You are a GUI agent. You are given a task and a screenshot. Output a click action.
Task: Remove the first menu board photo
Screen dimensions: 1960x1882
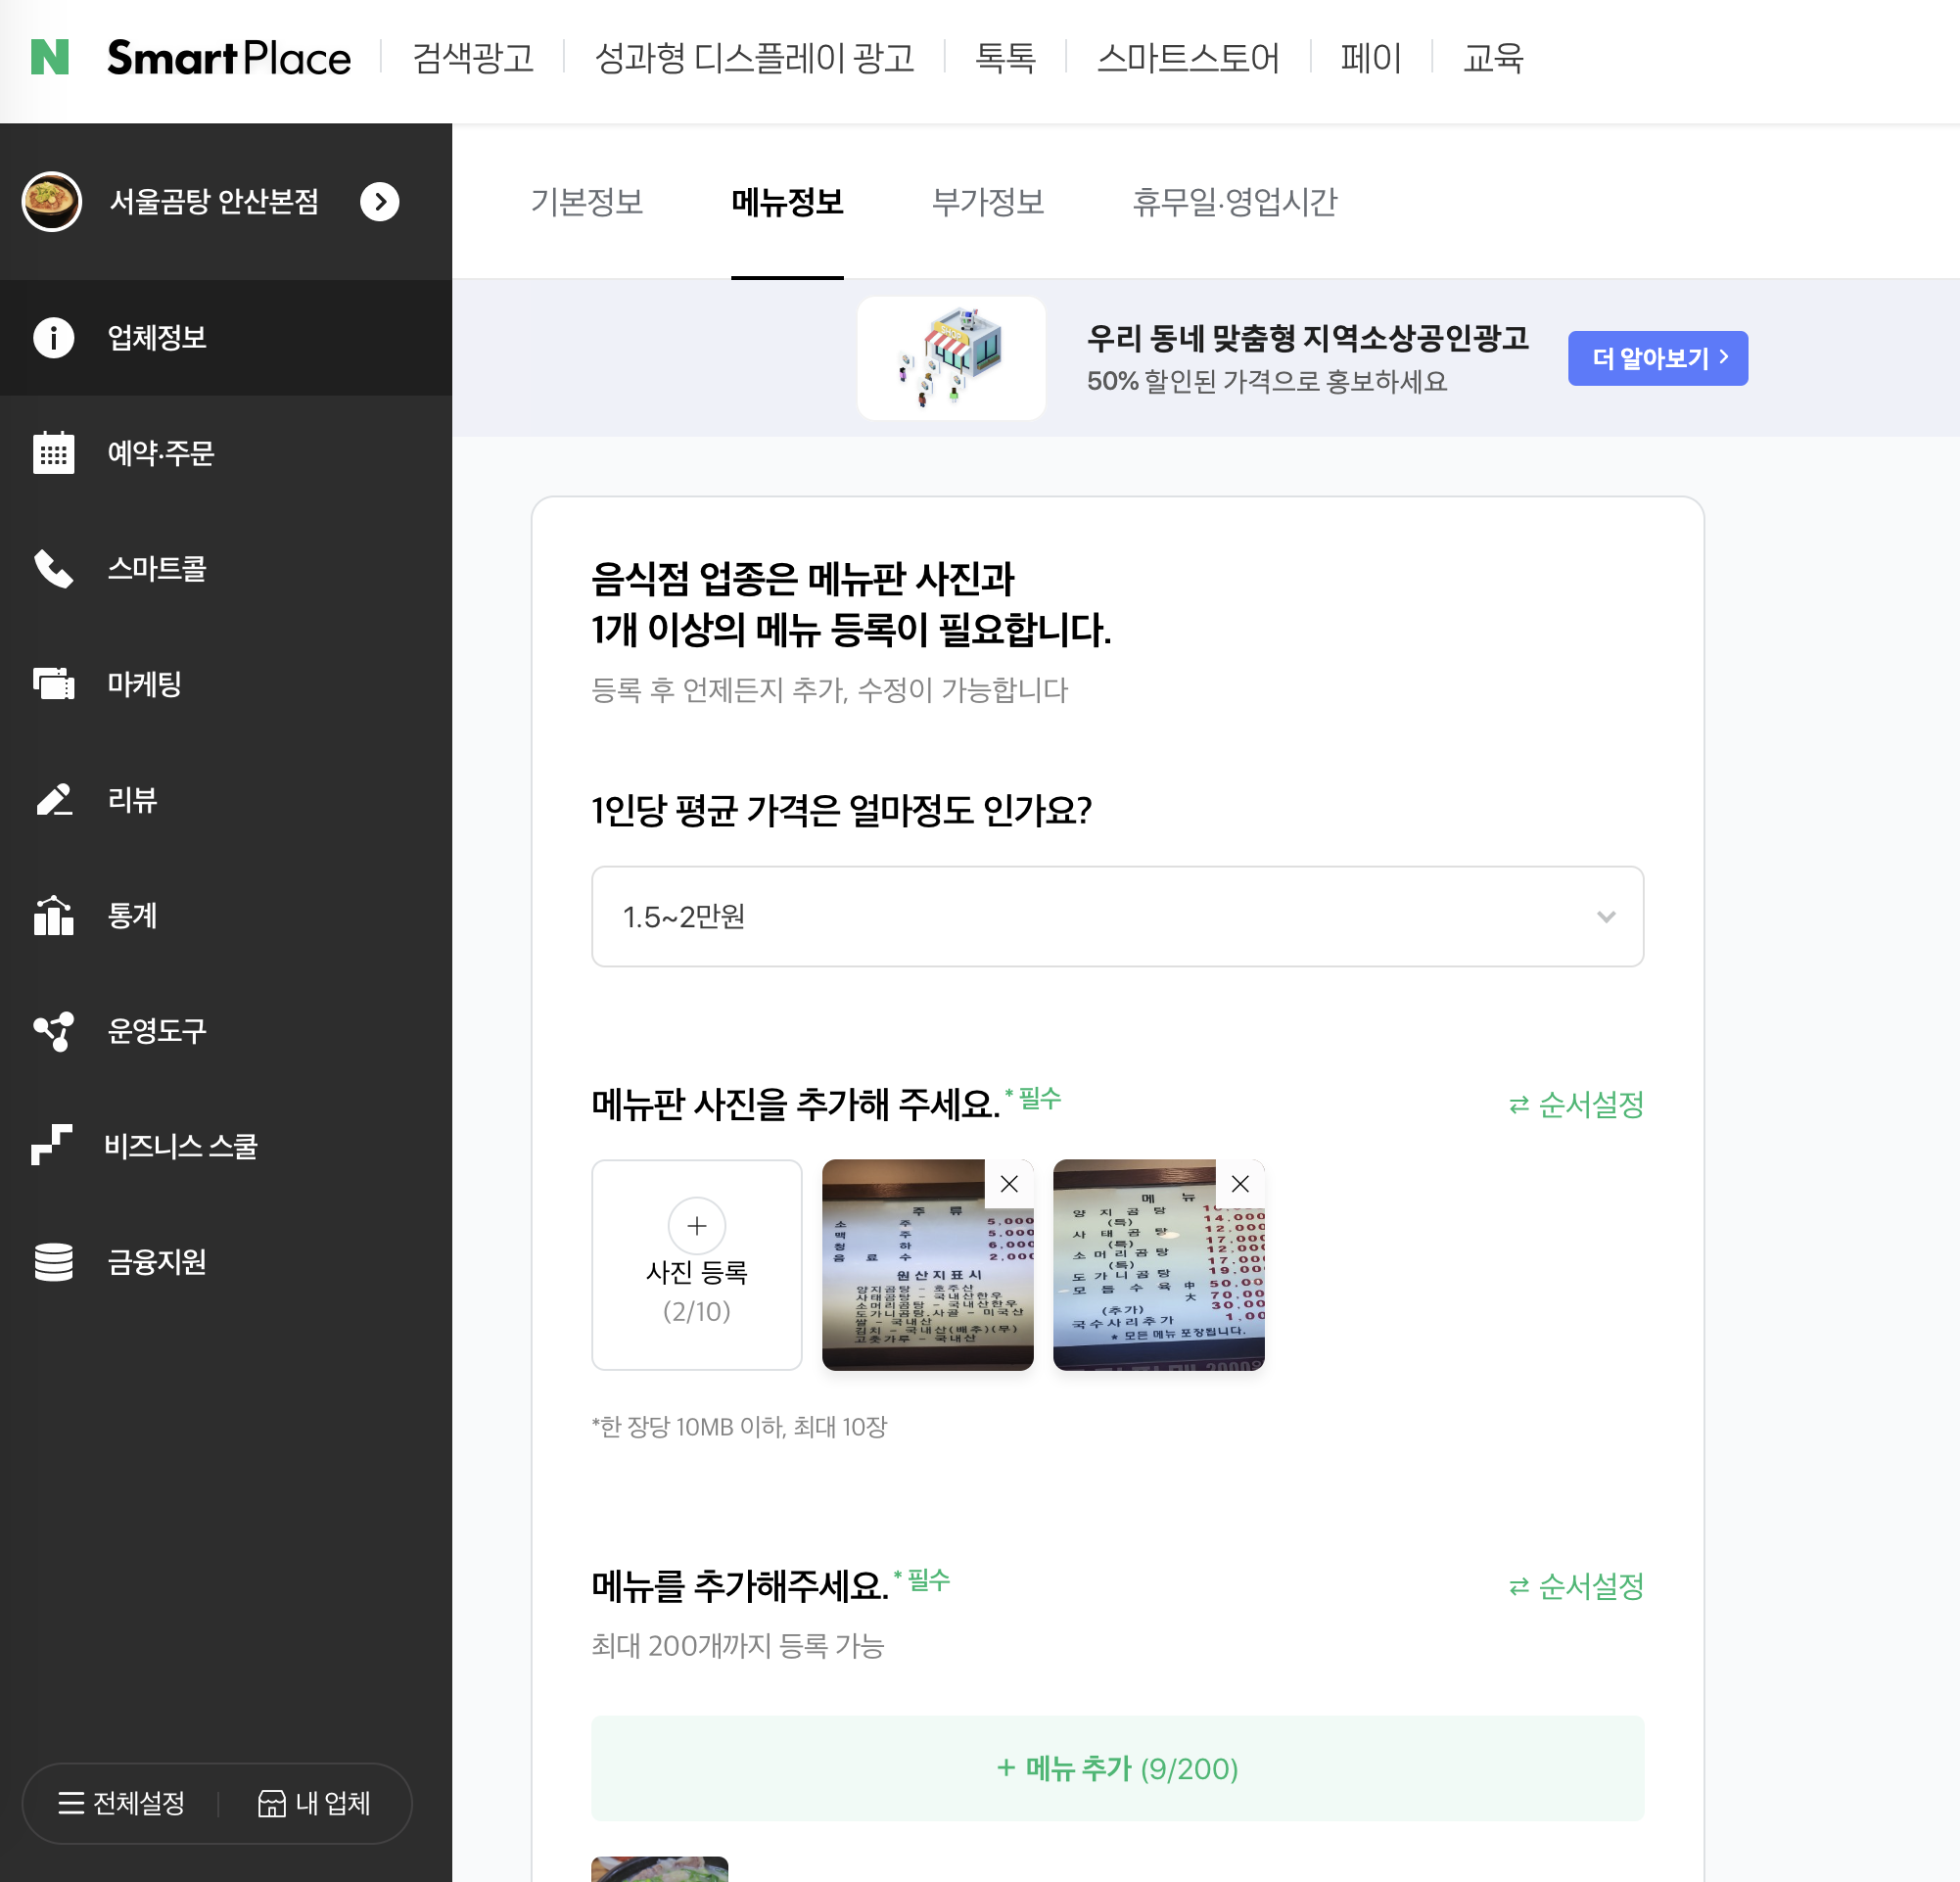[x=1009, y=1184]
